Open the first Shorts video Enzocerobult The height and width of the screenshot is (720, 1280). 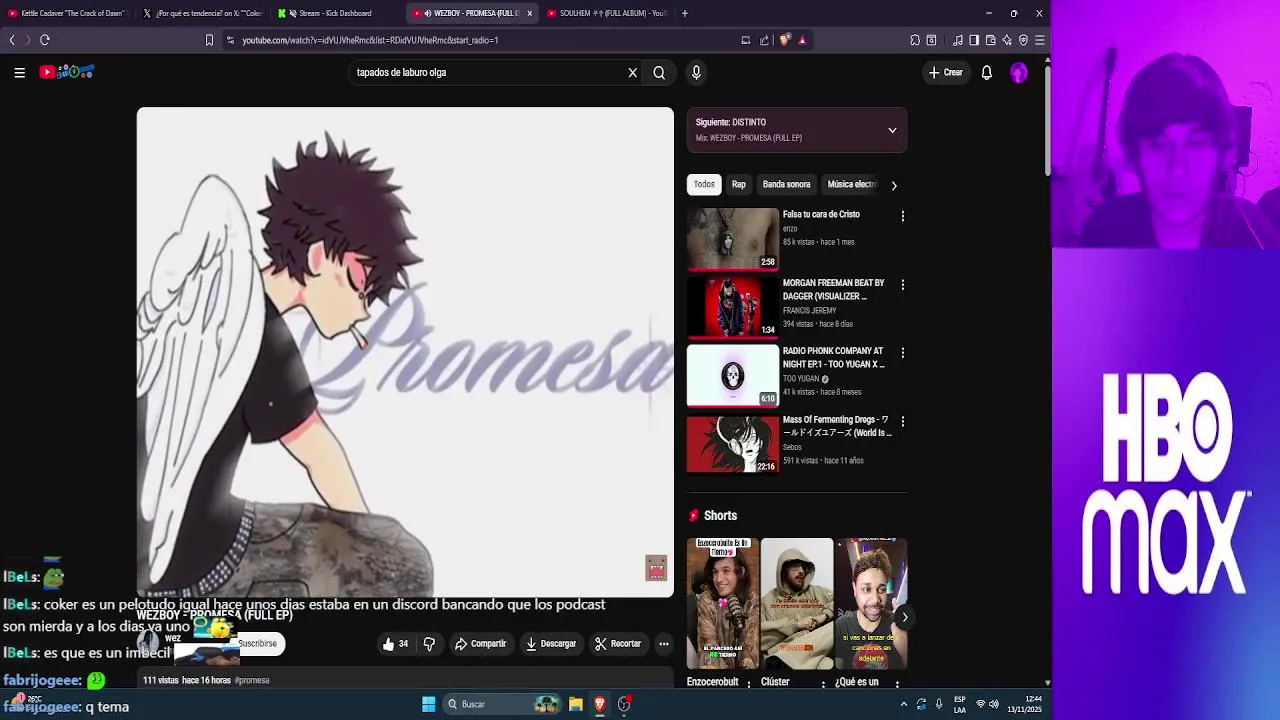pos(722,603)
